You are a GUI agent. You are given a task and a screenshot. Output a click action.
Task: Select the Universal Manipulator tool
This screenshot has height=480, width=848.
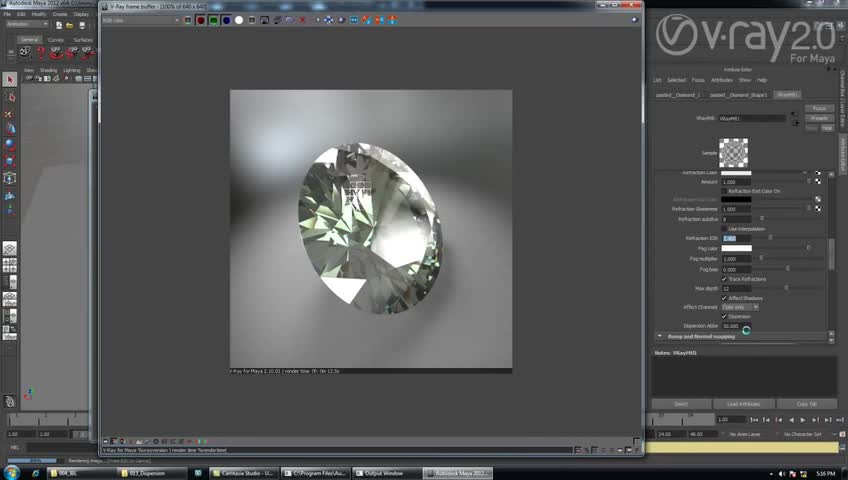10,178
